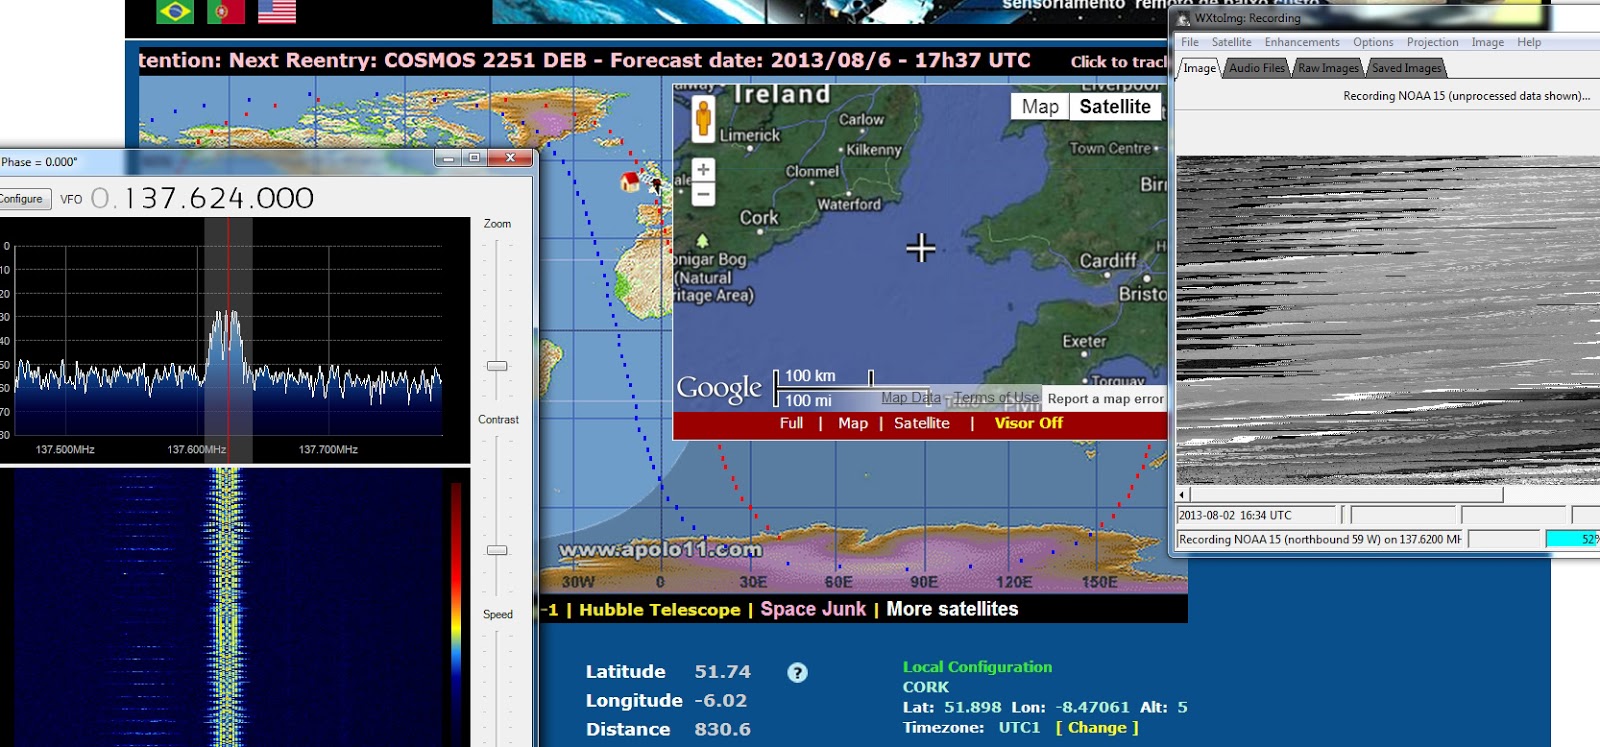The image size is (1600, 747).
Task: Click the VFO frequency 137.624.000 display
Action: coord(203,198)
